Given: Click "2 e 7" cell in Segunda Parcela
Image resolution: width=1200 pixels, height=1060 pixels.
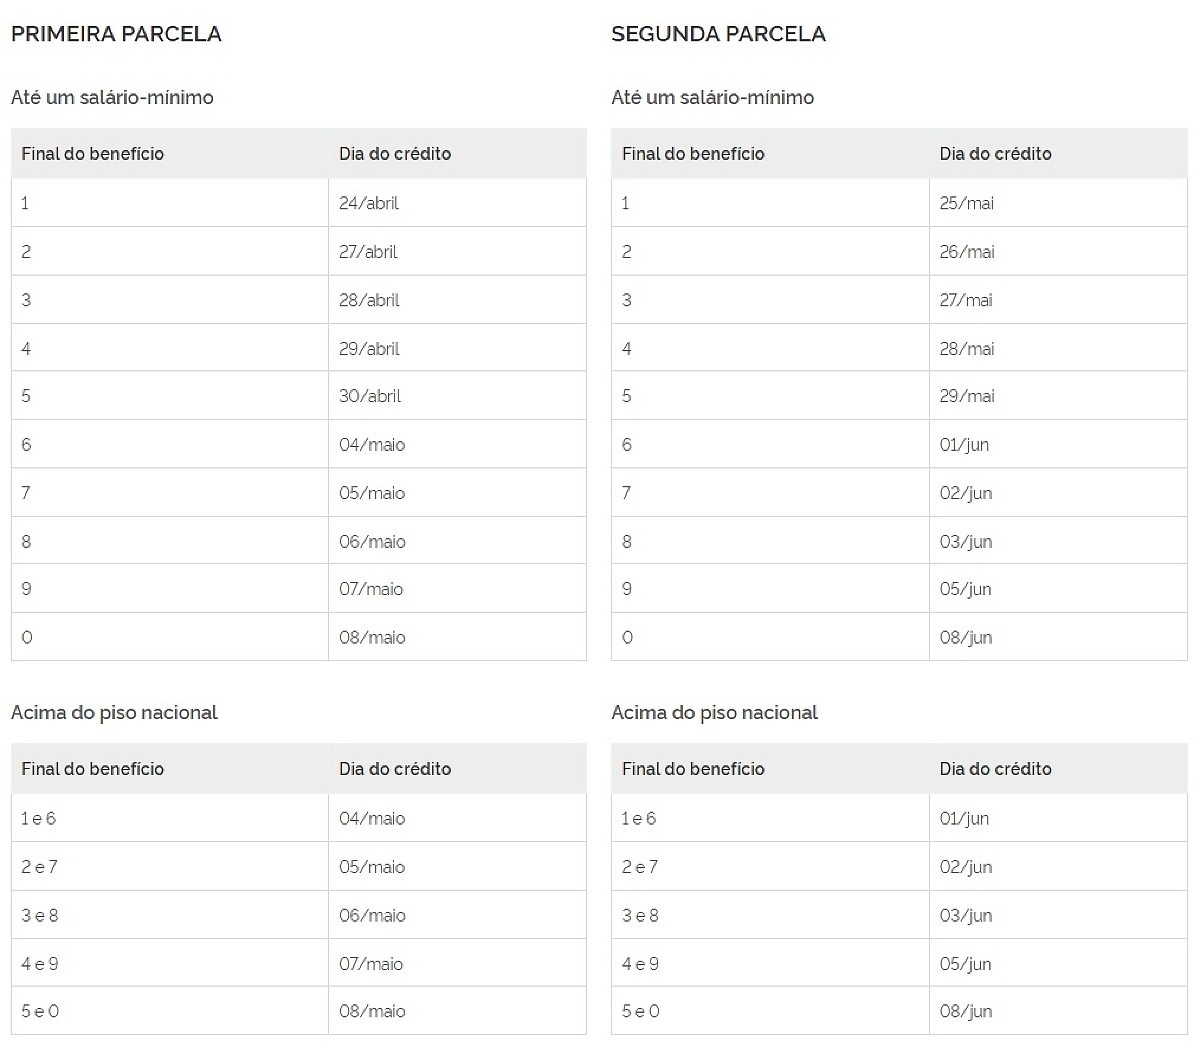Looking at the screenshot, I should tap(640, 867).
